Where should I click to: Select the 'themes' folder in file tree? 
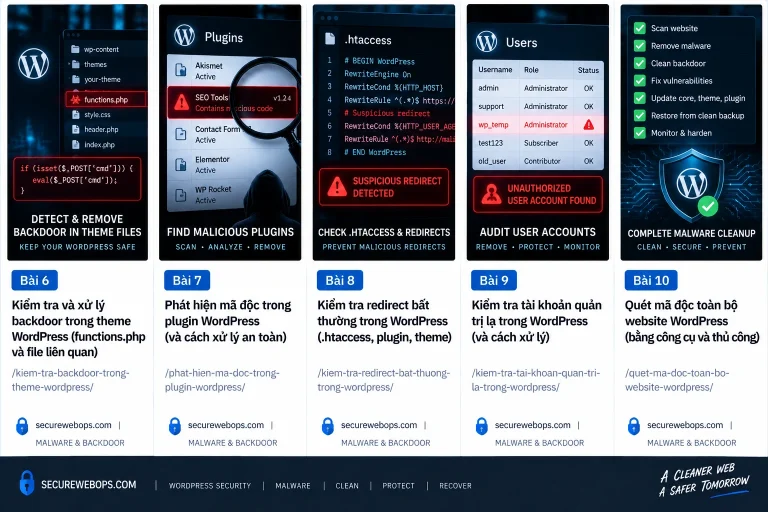[x=89, y=64]
